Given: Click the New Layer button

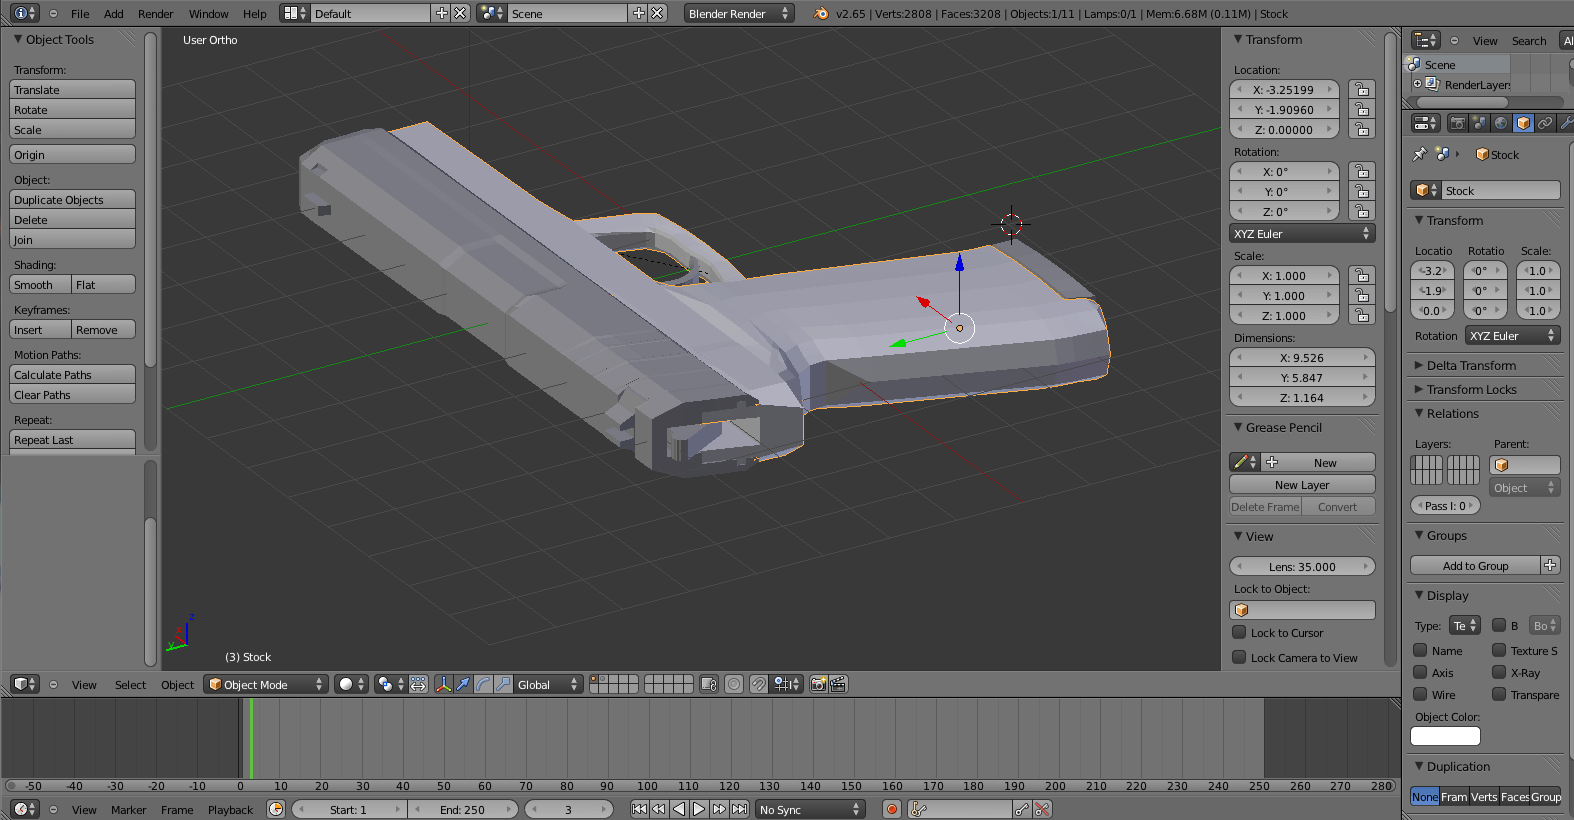Looking at the screenshot, I should click(1302, 484).
